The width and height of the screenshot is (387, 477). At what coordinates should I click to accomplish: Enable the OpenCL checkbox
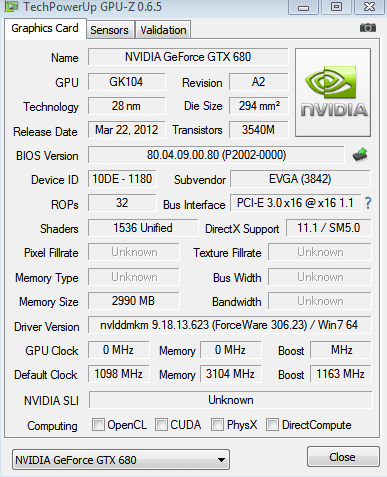(x=98, y=425)
